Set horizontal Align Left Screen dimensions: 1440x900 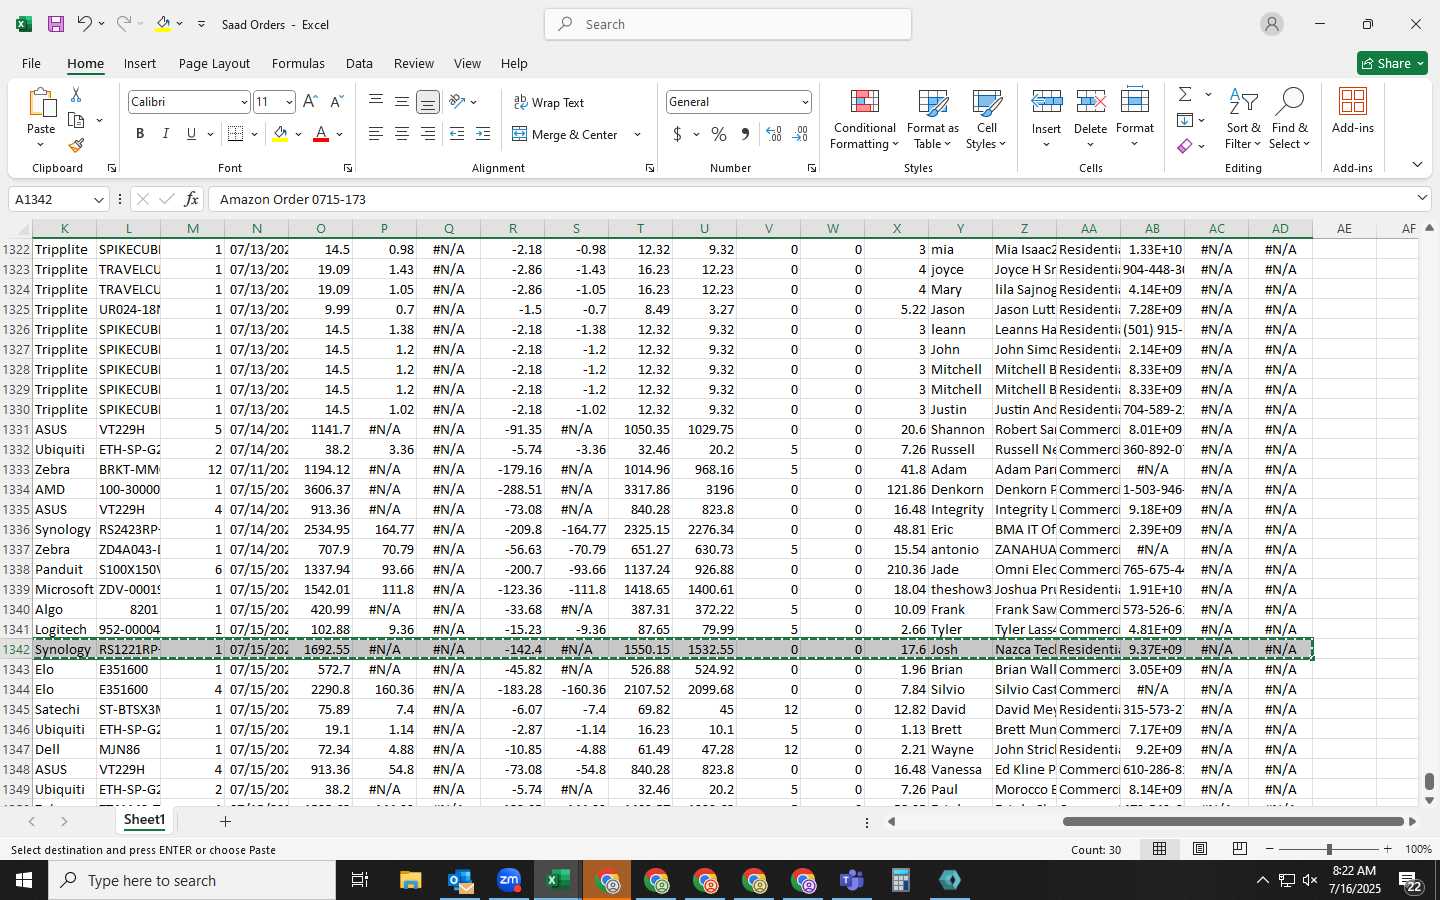[x=376, y=134]
